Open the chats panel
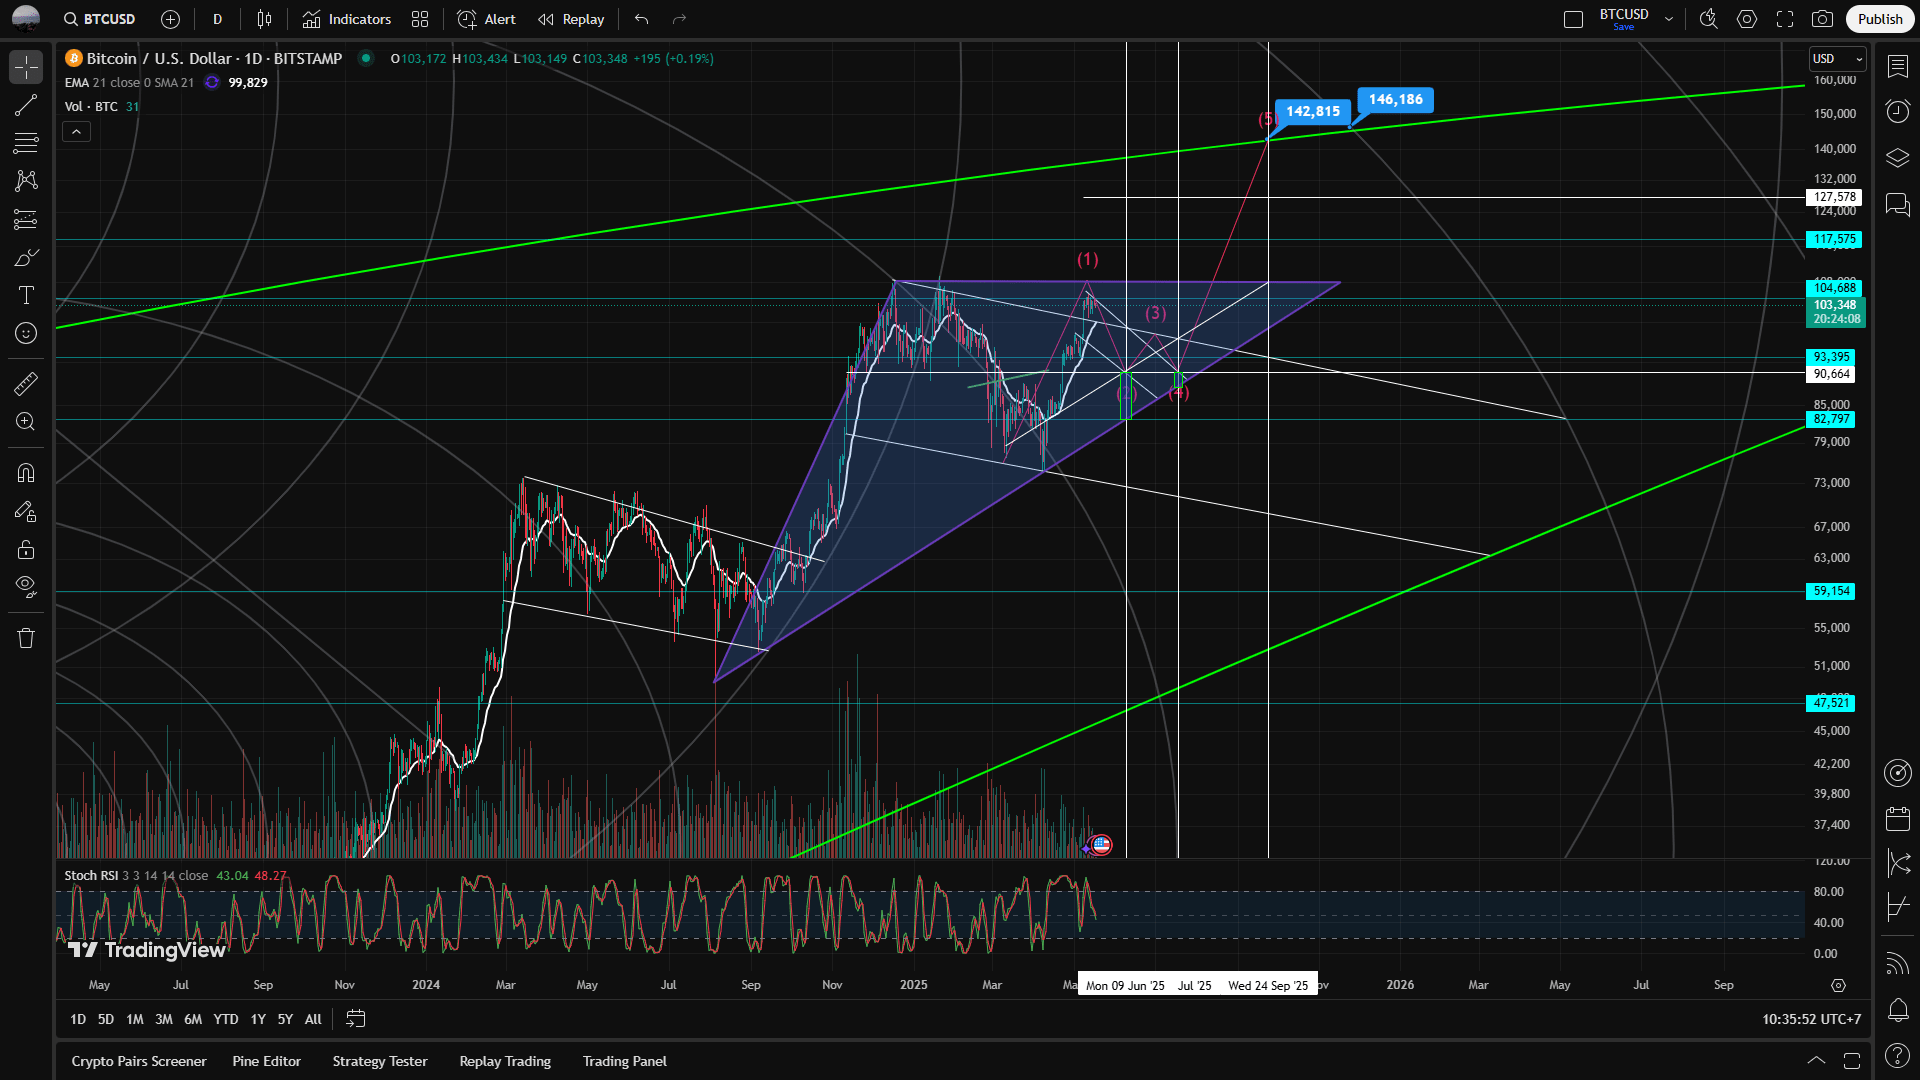The width and height of the screenshot is (1920, 1080). click(1898, 205)
